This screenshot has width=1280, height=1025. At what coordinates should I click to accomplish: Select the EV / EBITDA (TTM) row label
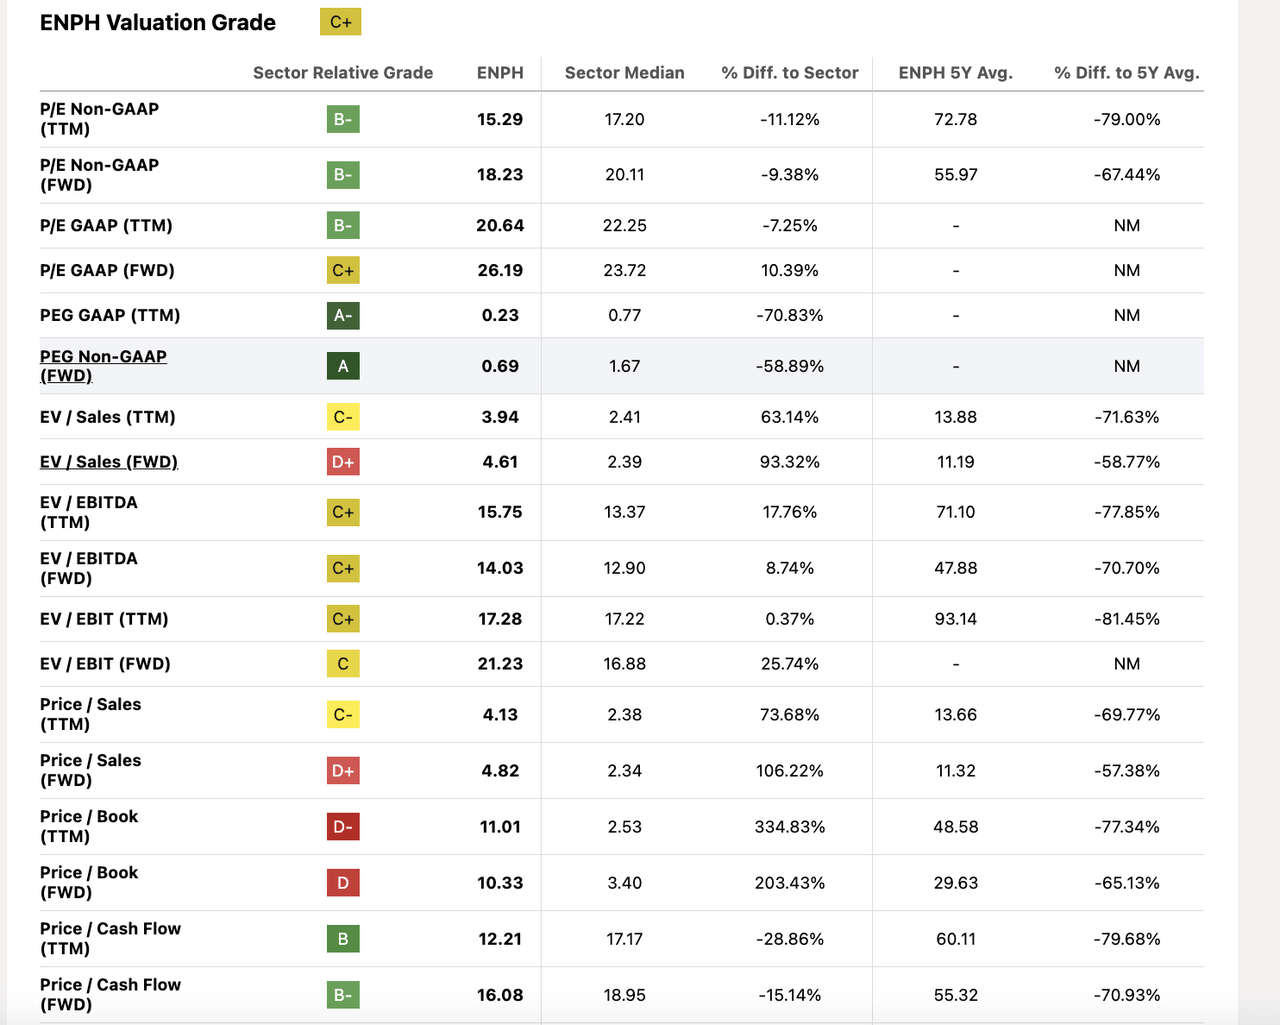pos(89,512)
